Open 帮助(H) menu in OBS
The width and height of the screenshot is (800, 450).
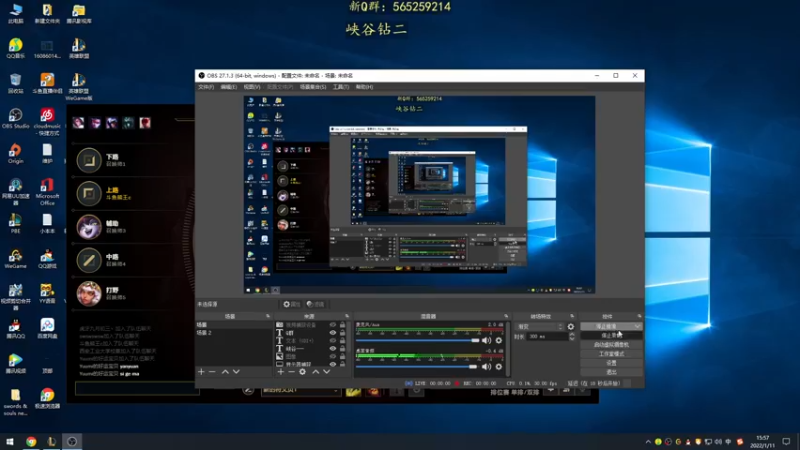[364, 87]
